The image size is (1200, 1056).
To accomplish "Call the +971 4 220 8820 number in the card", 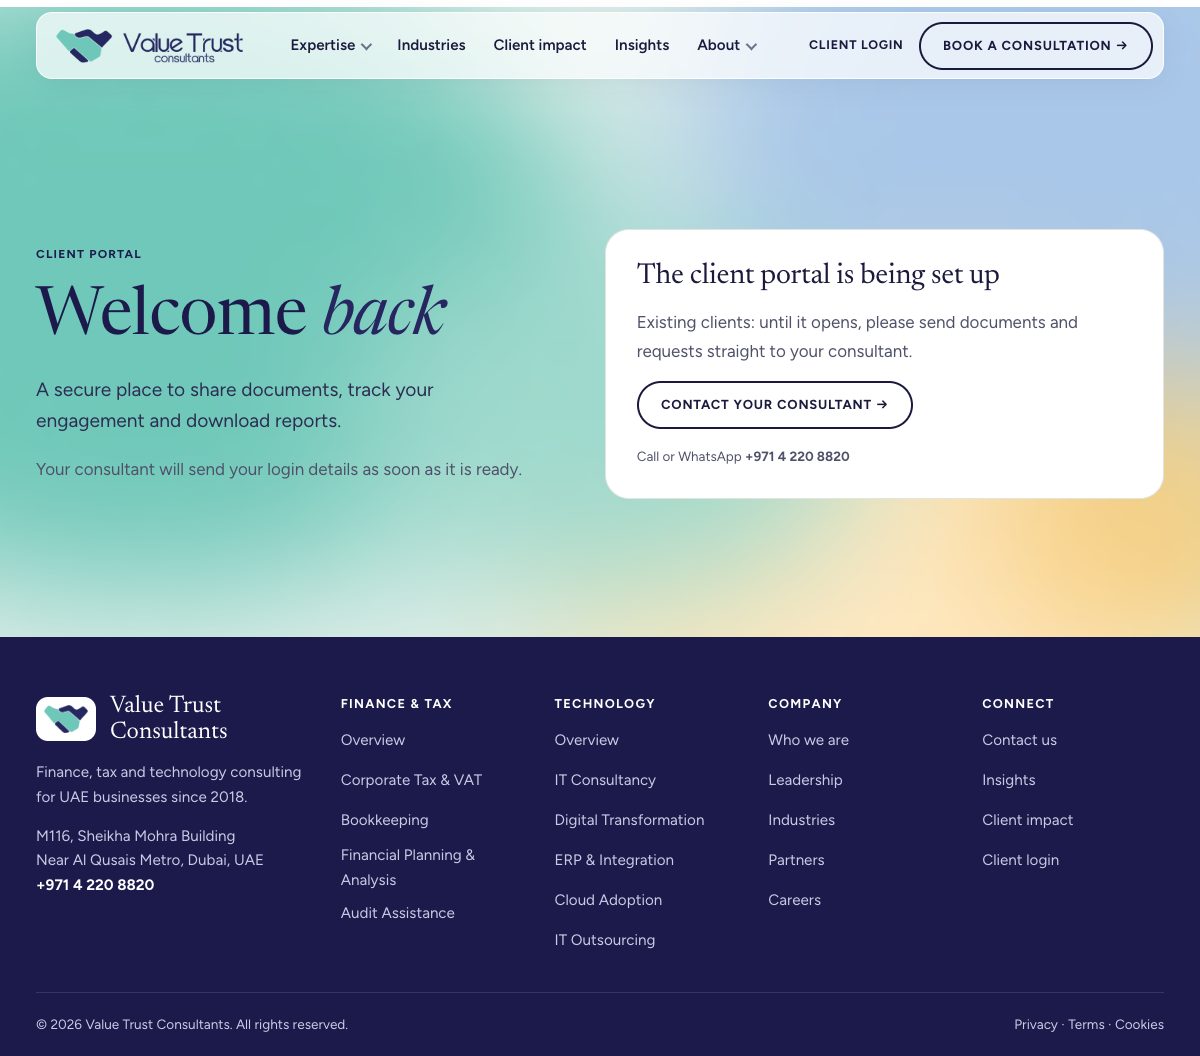I will 797,456.
